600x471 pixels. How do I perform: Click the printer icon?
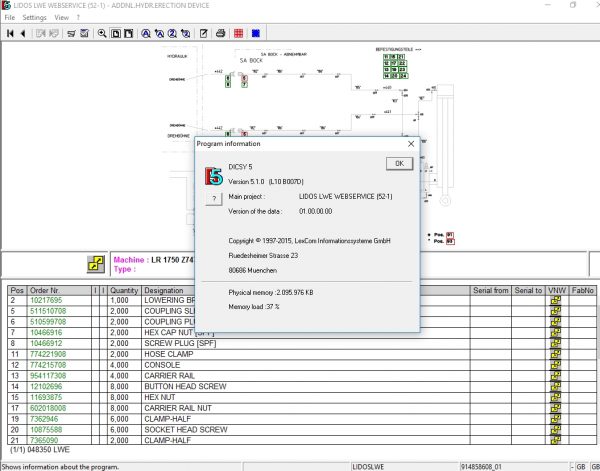click(x=220, y=33)
